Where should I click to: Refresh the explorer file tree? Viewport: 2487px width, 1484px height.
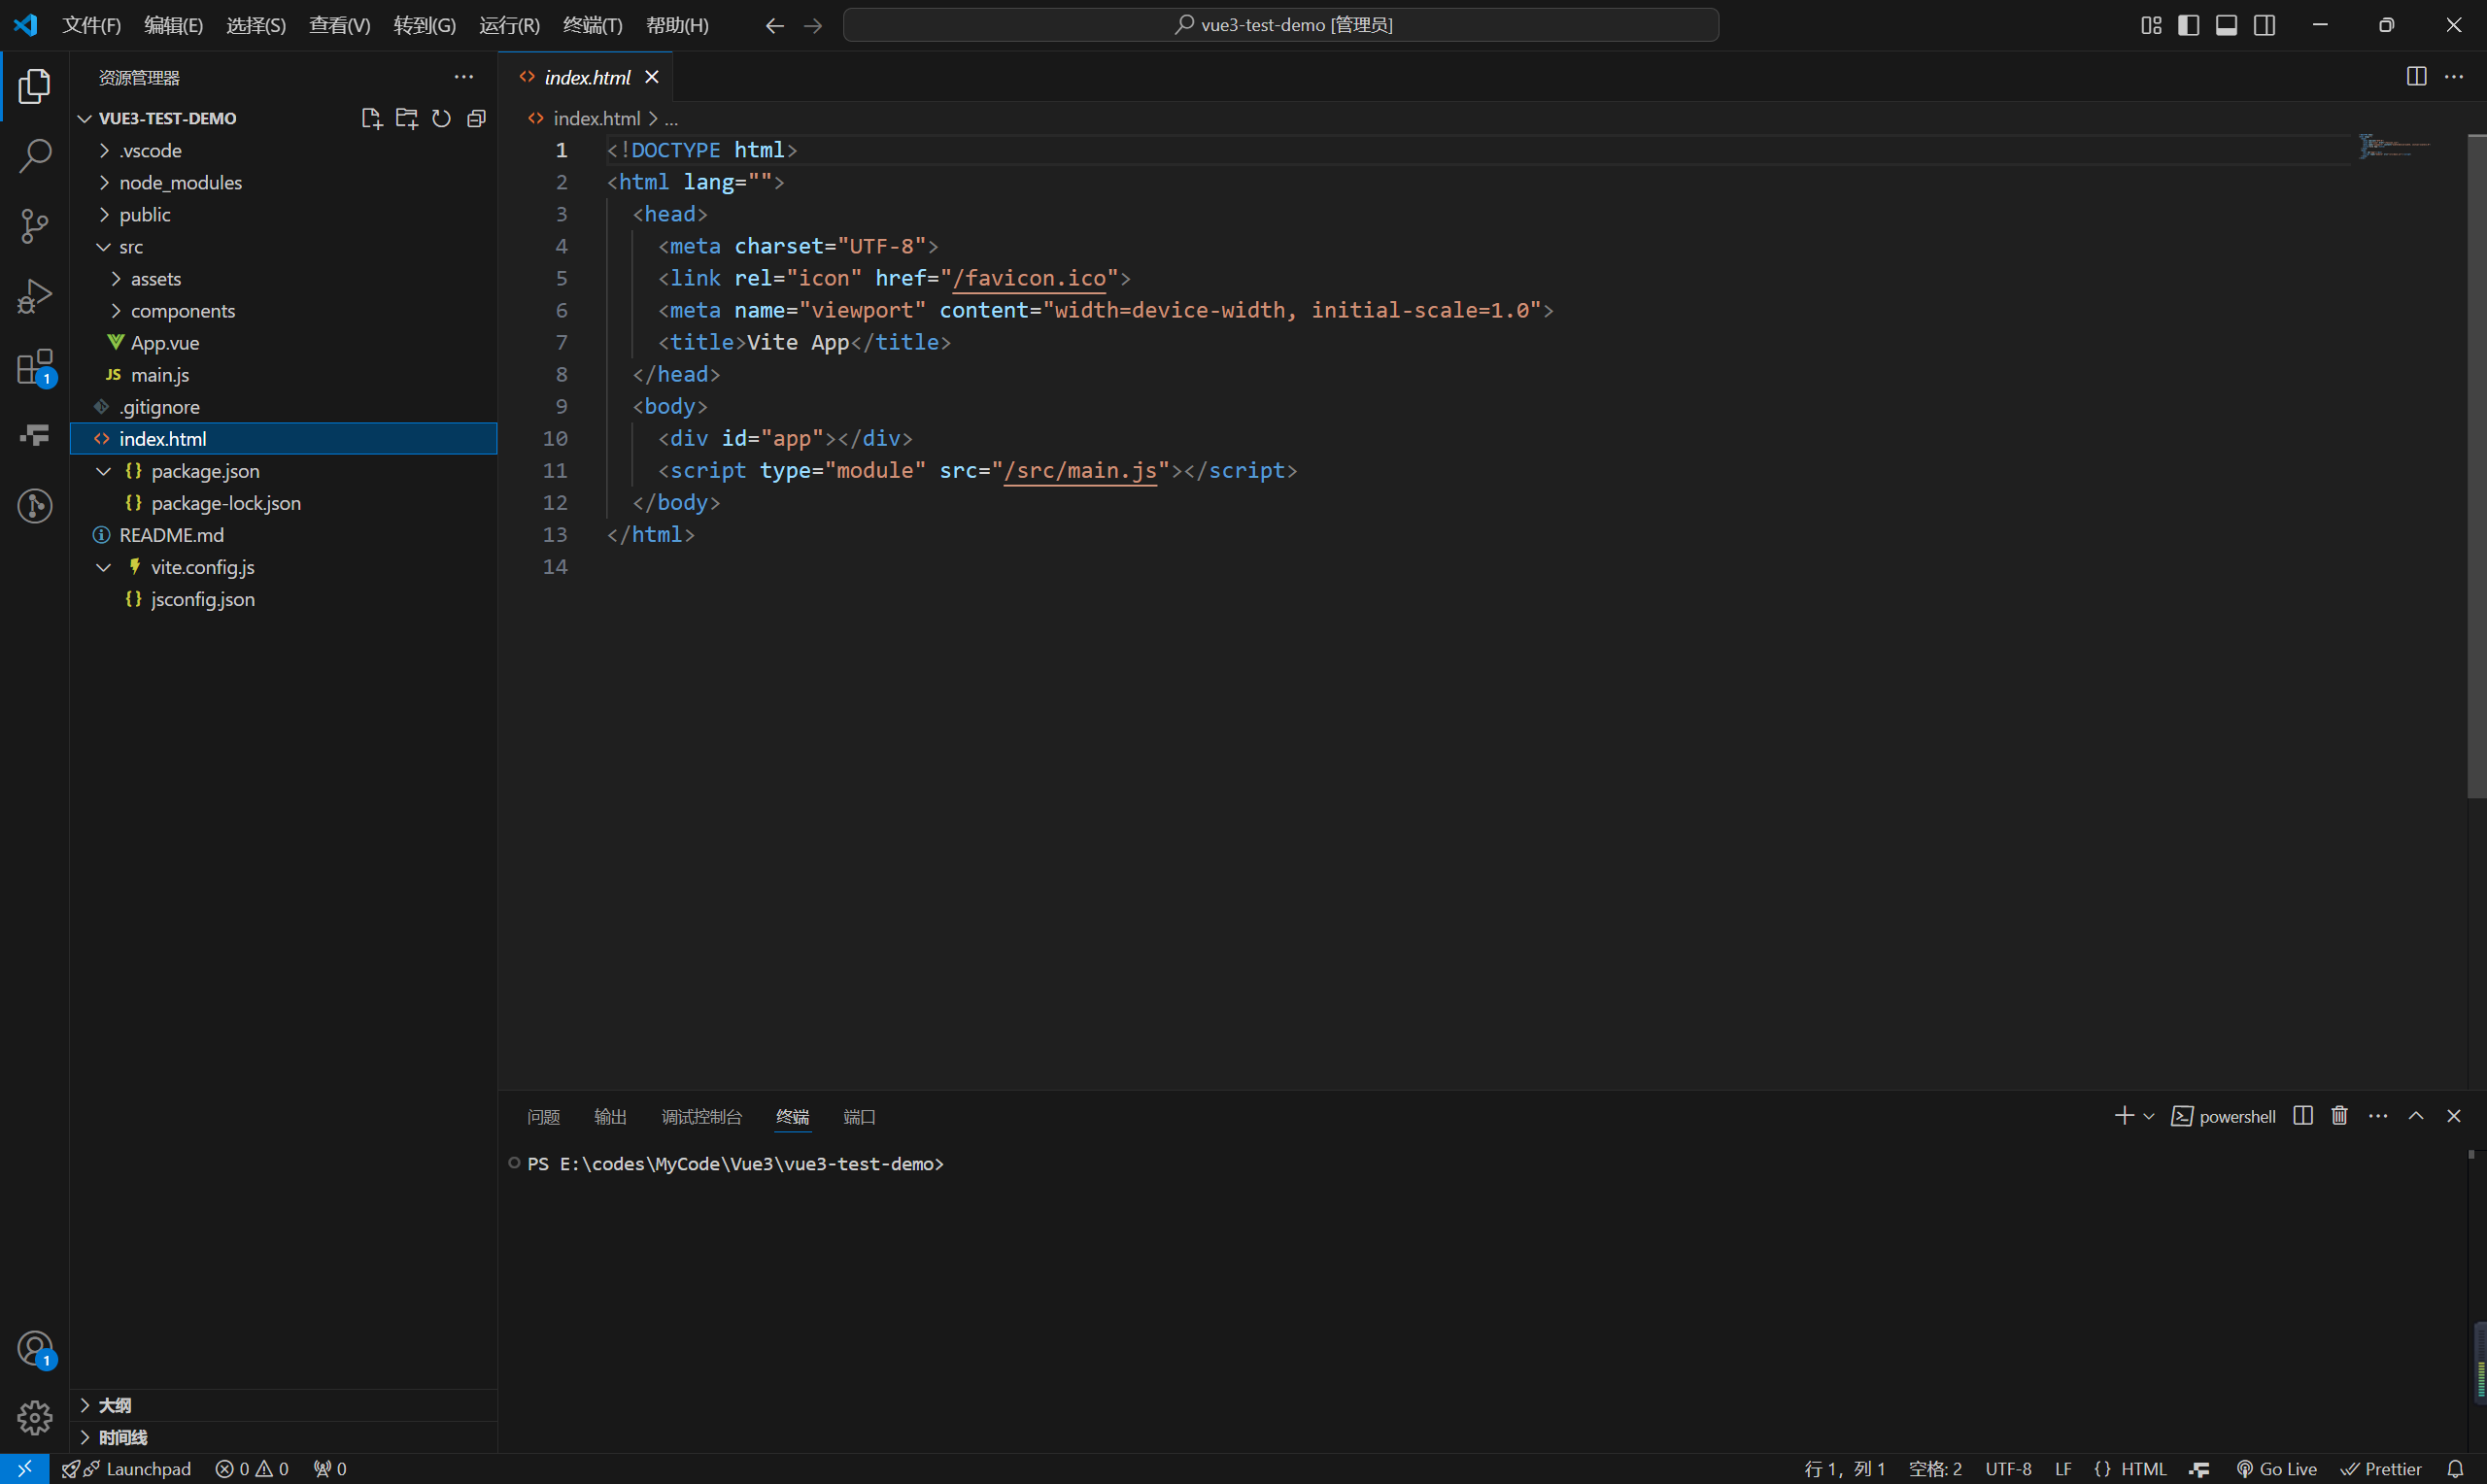click(x=441, y=118)
